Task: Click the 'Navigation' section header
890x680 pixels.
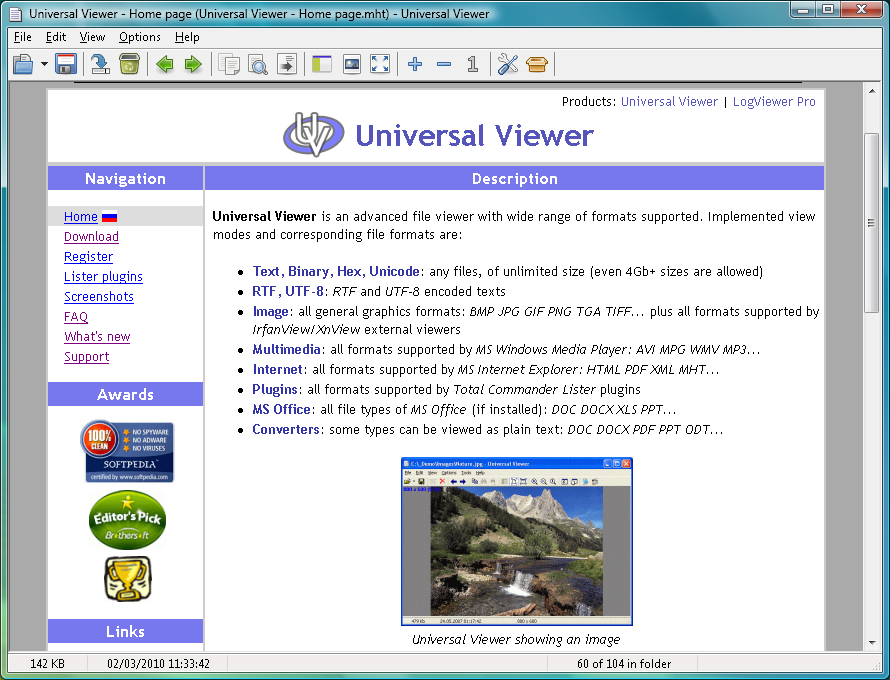Action: 125,178
